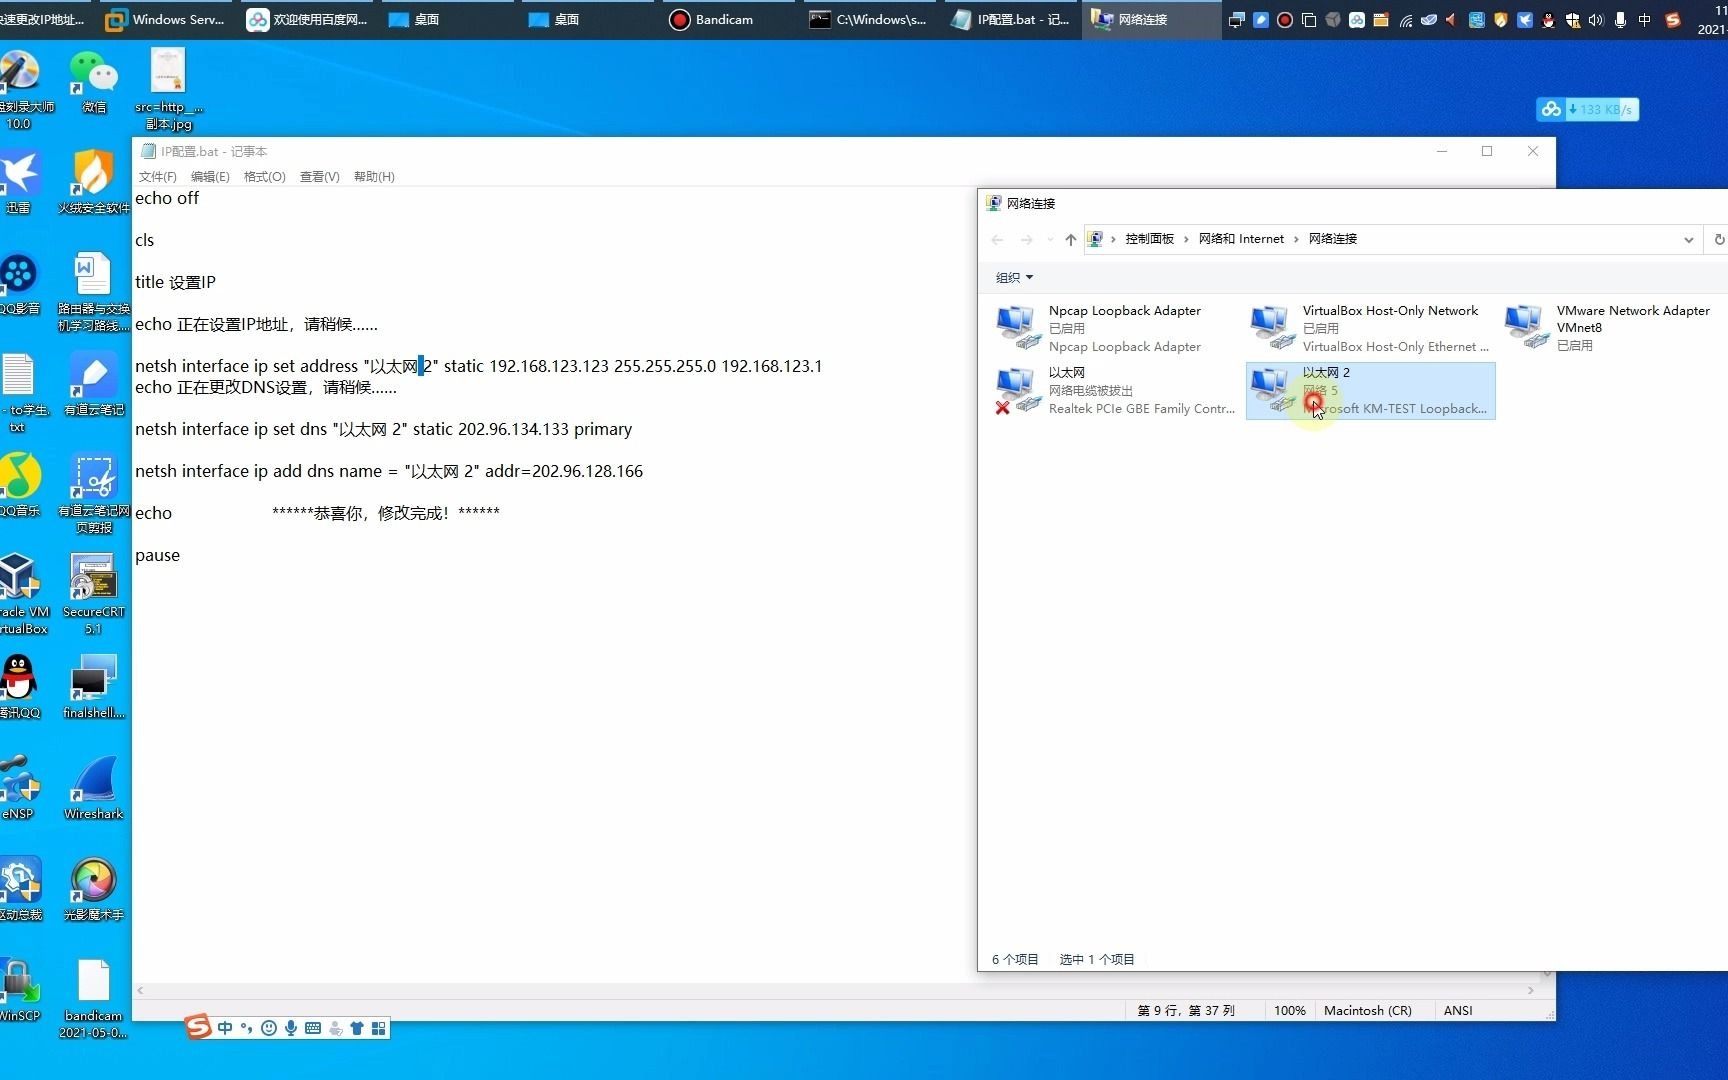This screenshot has width=1728, height=1080.
Task: Open 路由器与交换机 Word document icon
Action: [x=93, y=292]
